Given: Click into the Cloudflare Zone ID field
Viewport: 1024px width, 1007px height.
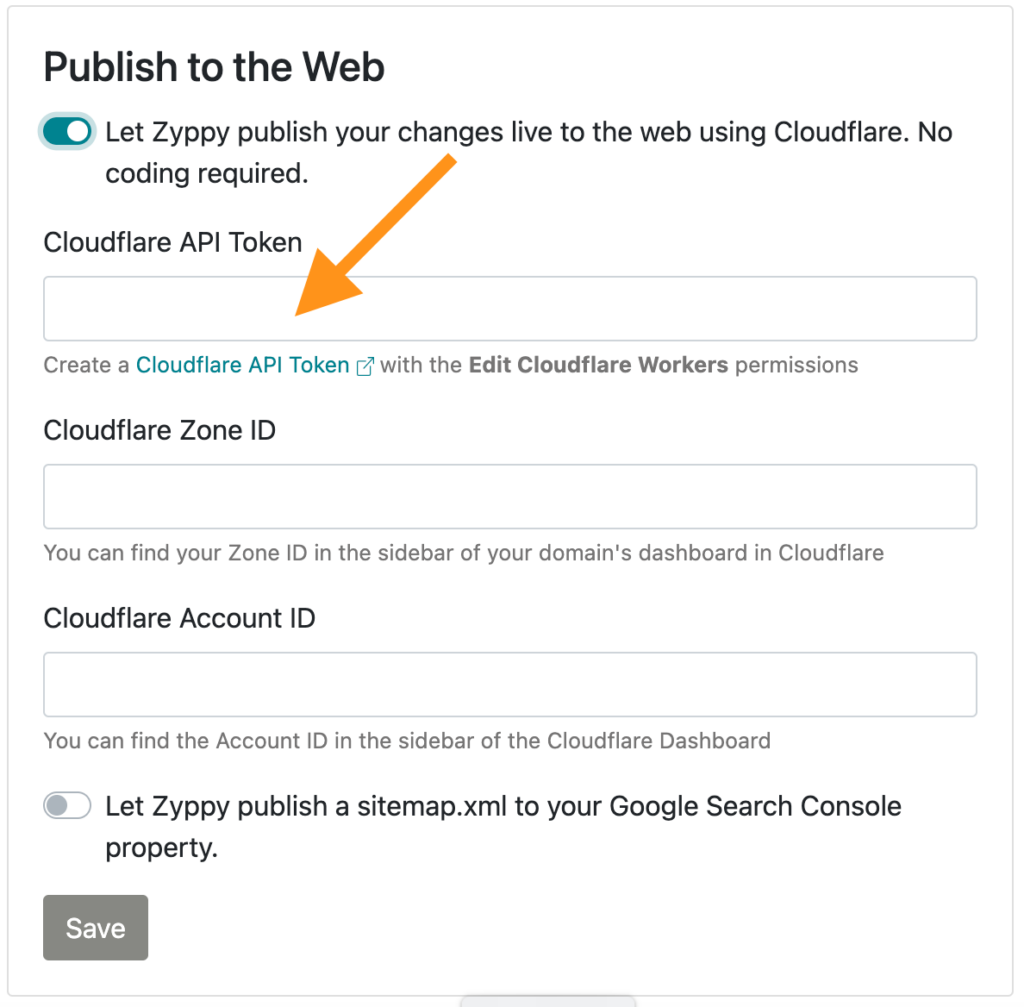Looking at the screenshot, I should pyautogui.click(x=510, y=496).
